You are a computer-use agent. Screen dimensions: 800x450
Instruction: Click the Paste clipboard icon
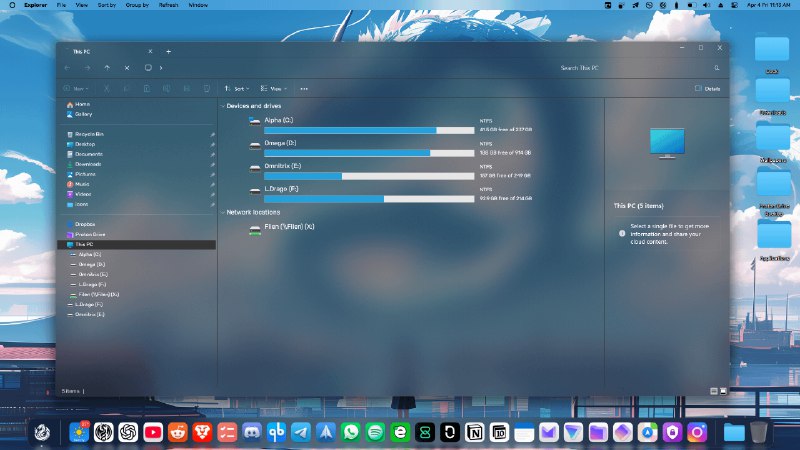click(x=147, y=89)
